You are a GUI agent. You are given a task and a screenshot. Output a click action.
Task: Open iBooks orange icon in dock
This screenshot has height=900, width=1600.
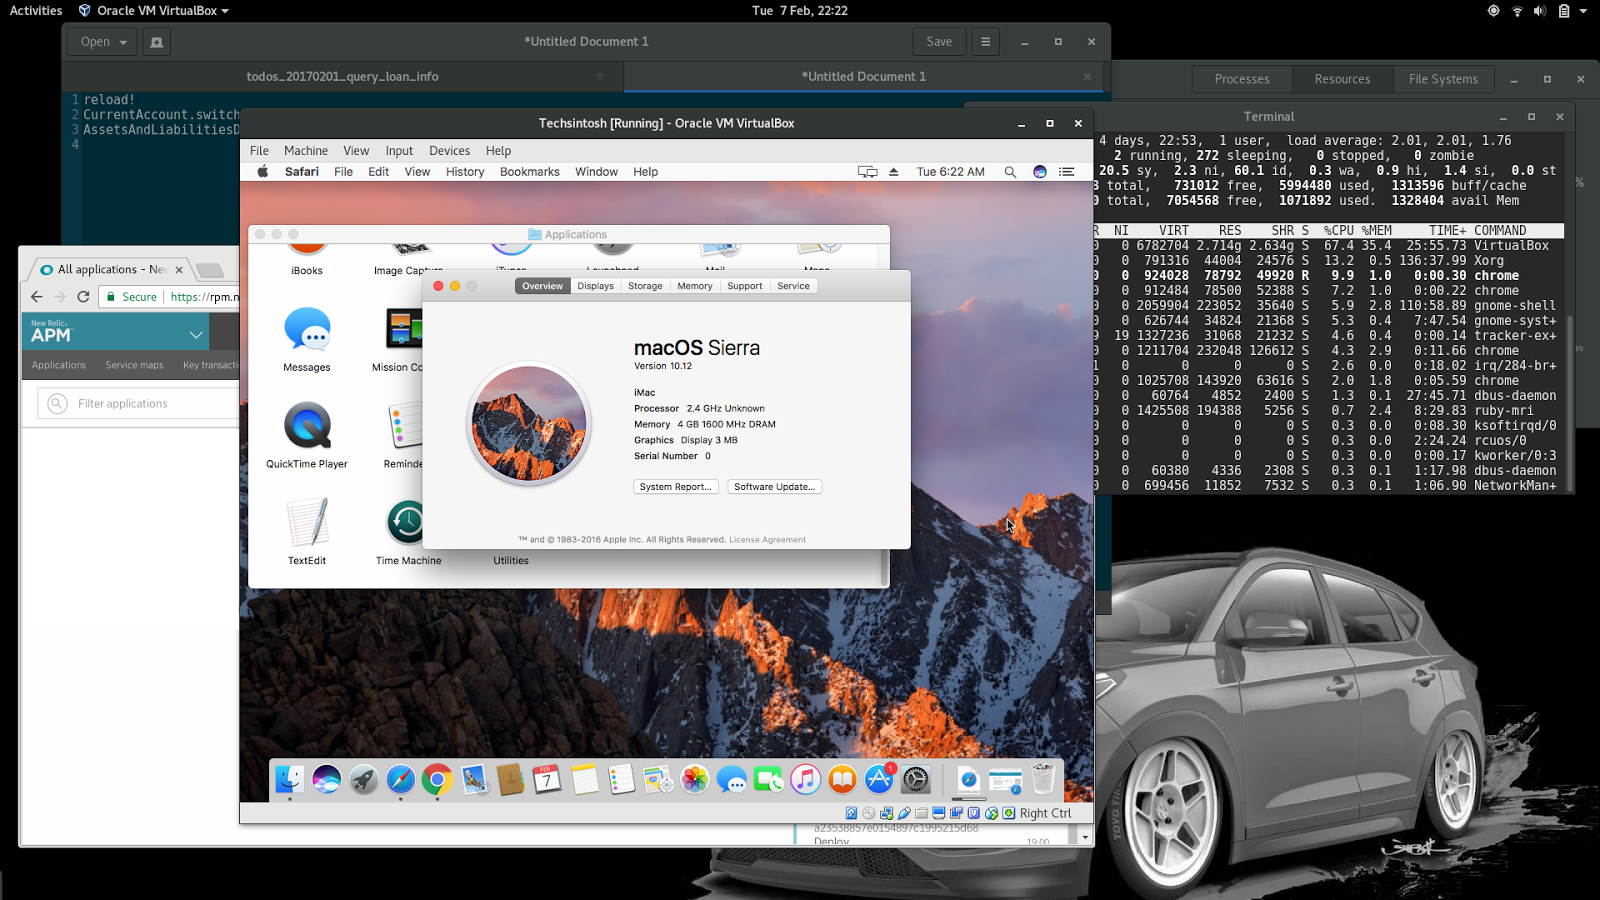842,780
